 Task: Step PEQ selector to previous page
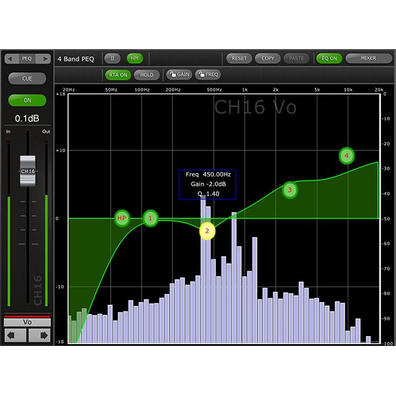pyautogui.click(x=11, y=59)
